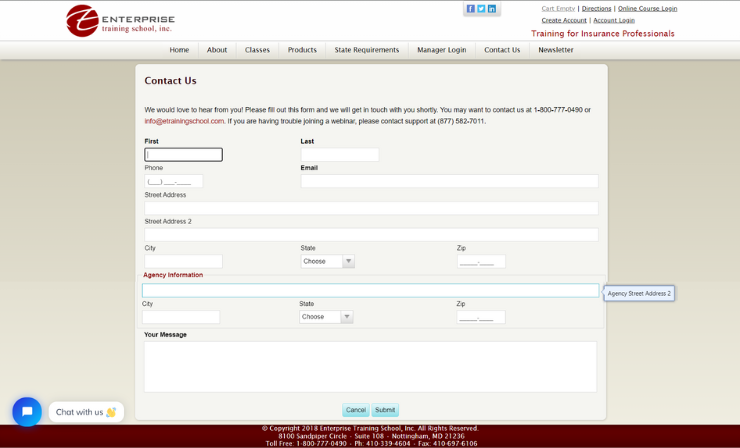Image resolution: width=740 pixels, height=448 pixels.
Task: Expand the personal State dropdown
Action: tap(327, 261)
